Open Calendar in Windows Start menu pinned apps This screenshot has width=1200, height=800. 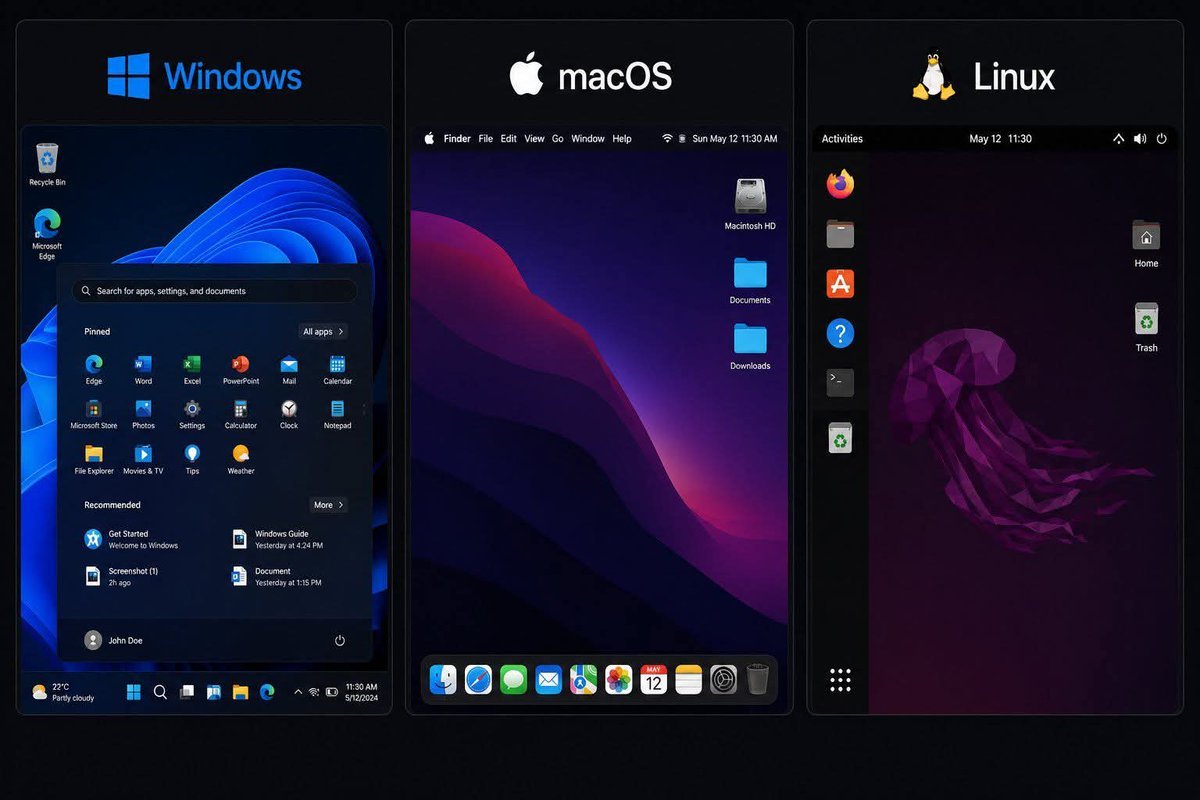pos(338,369)
